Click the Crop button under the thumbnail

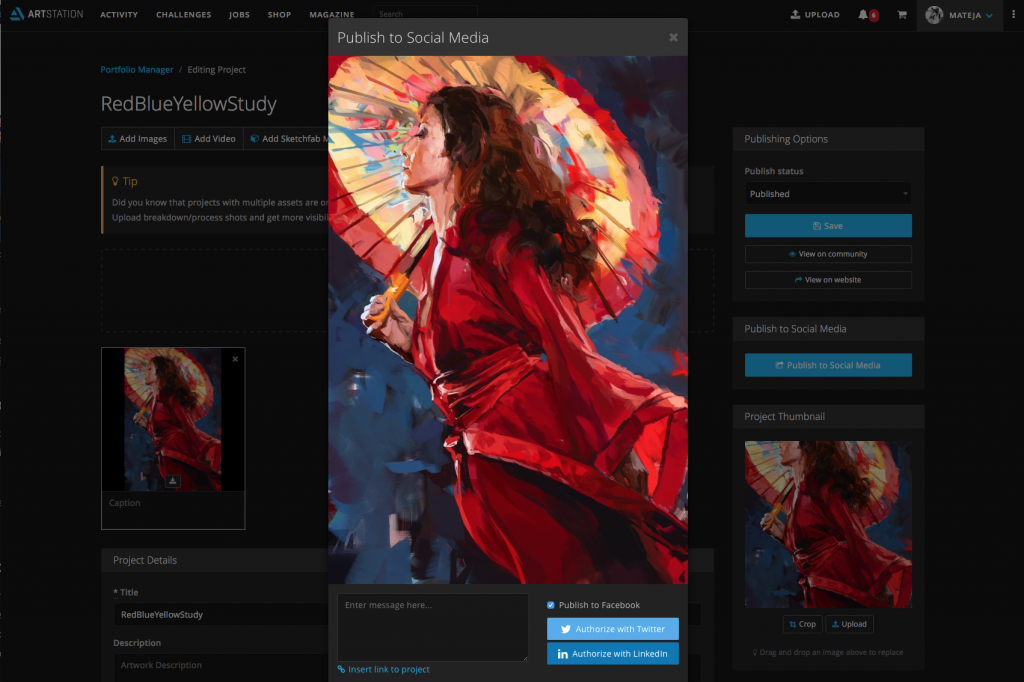point(802,624)
